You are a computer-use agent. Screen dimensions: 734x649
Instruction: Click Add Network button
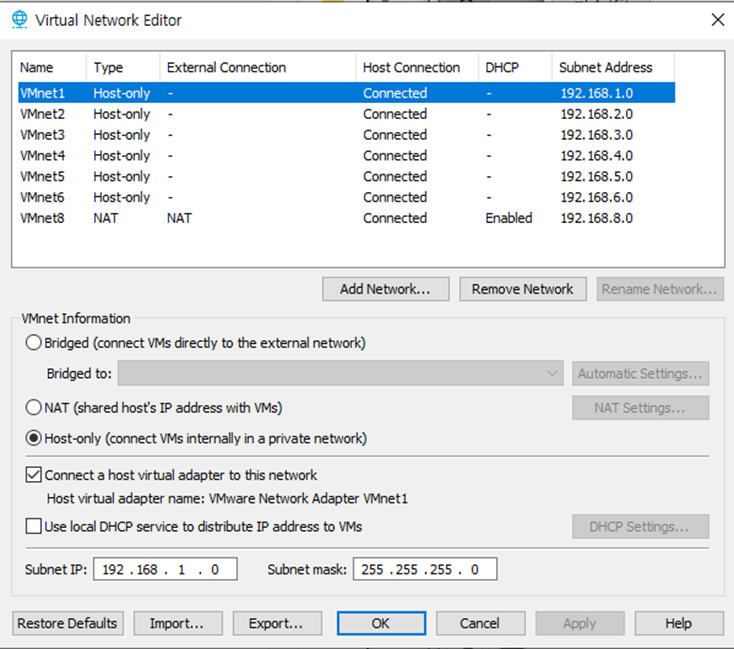pyautogui.click(x=386, y=289)
